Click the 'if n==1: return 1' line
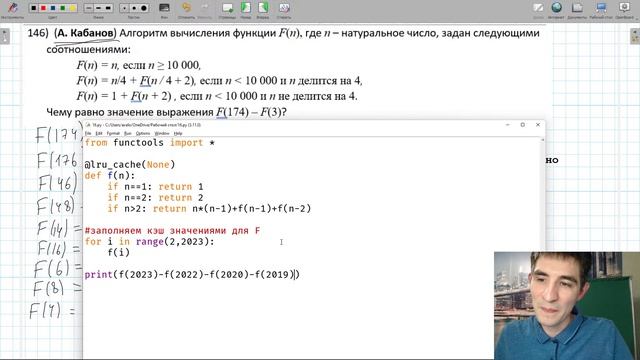The width and height of the screenshot is (640, 360). coord(155,187)
